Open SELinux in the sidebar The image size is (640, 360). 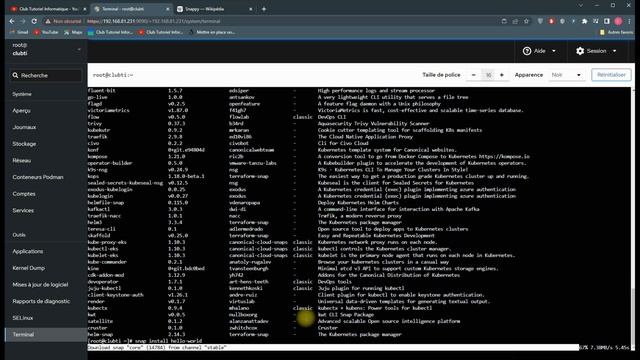click(x=22, y=318)
